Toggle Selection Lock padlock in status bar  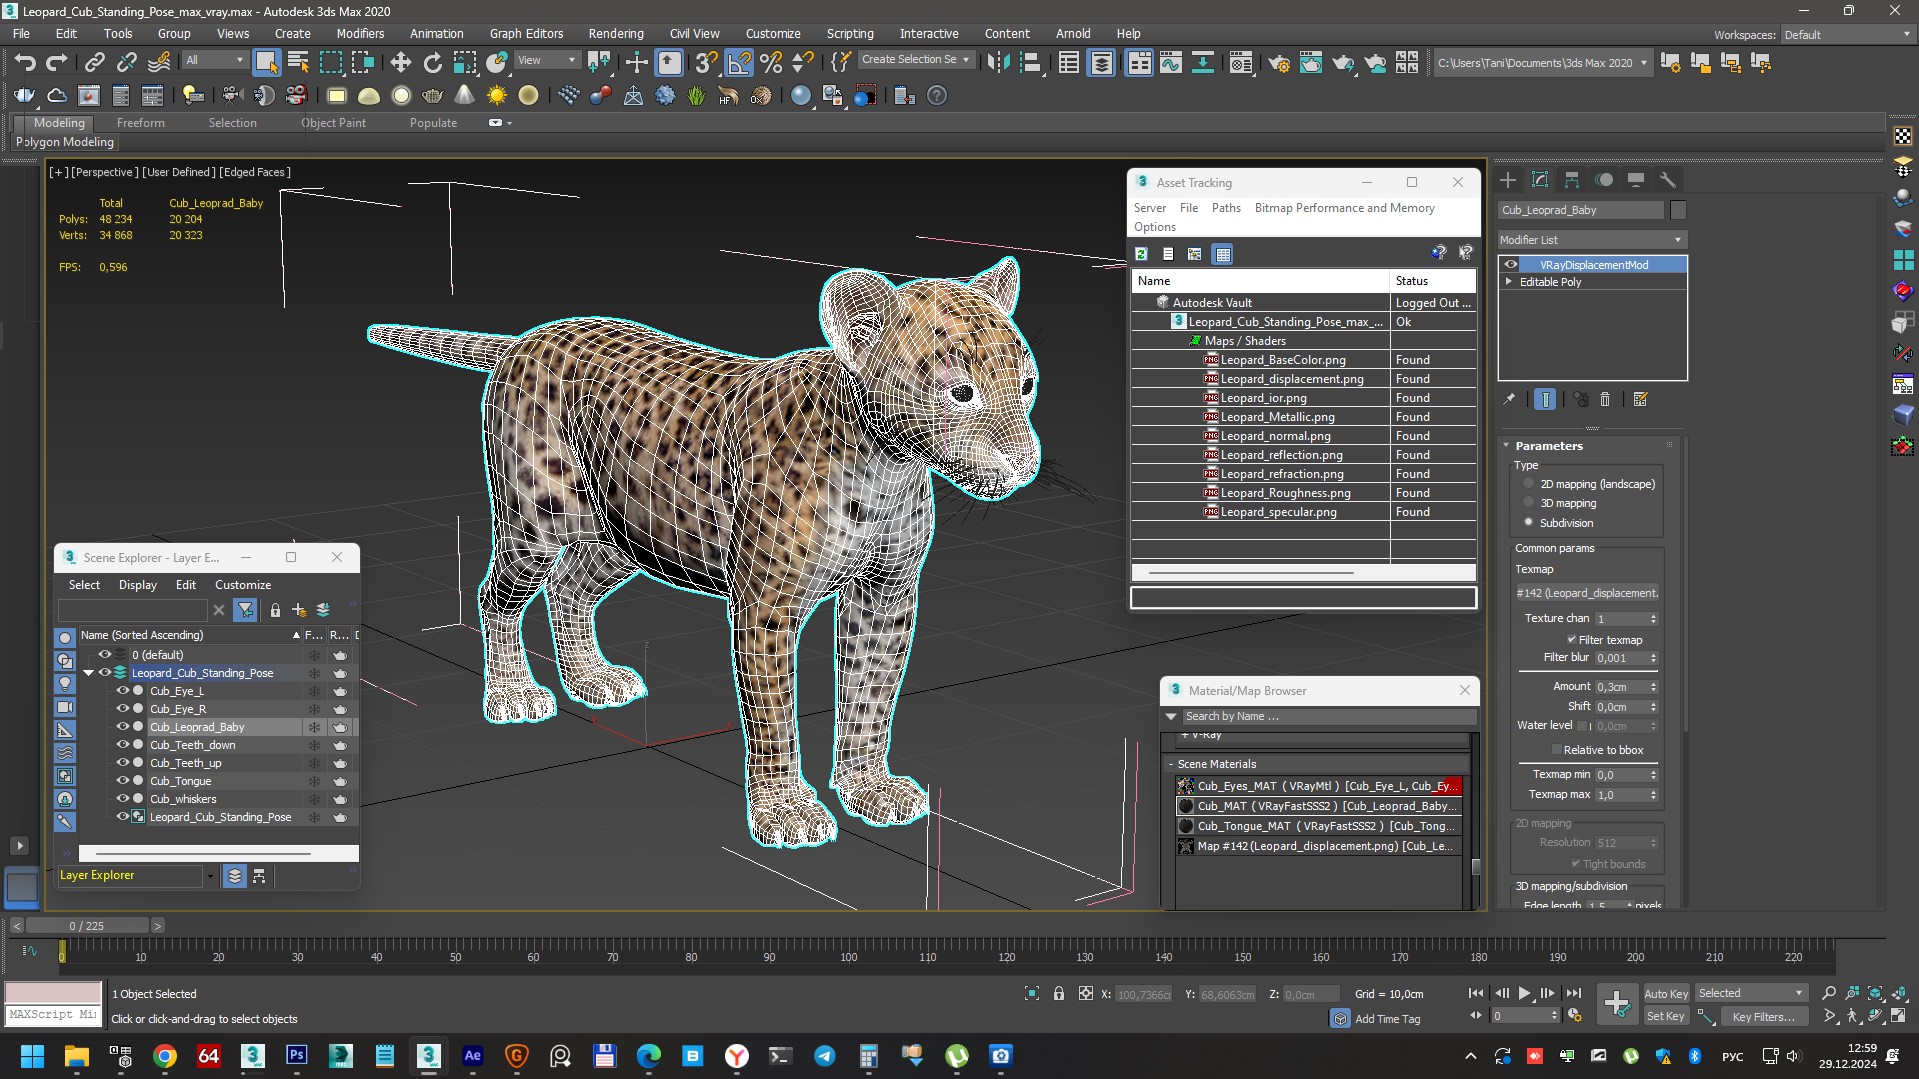tap(1059, 993)
